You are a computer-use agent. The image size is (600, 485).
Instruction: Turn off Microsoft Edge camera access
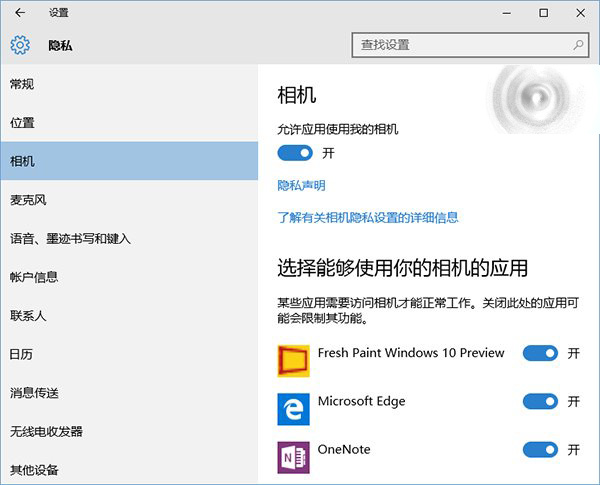click(x=540, y=401)
